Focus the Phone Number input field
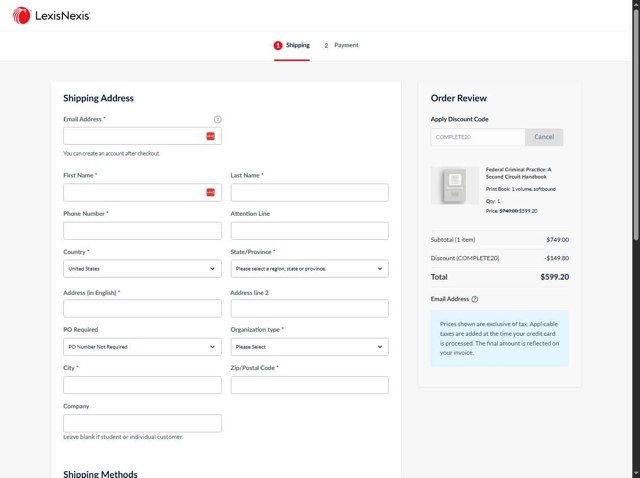The image size is (640, 478). 142,231
